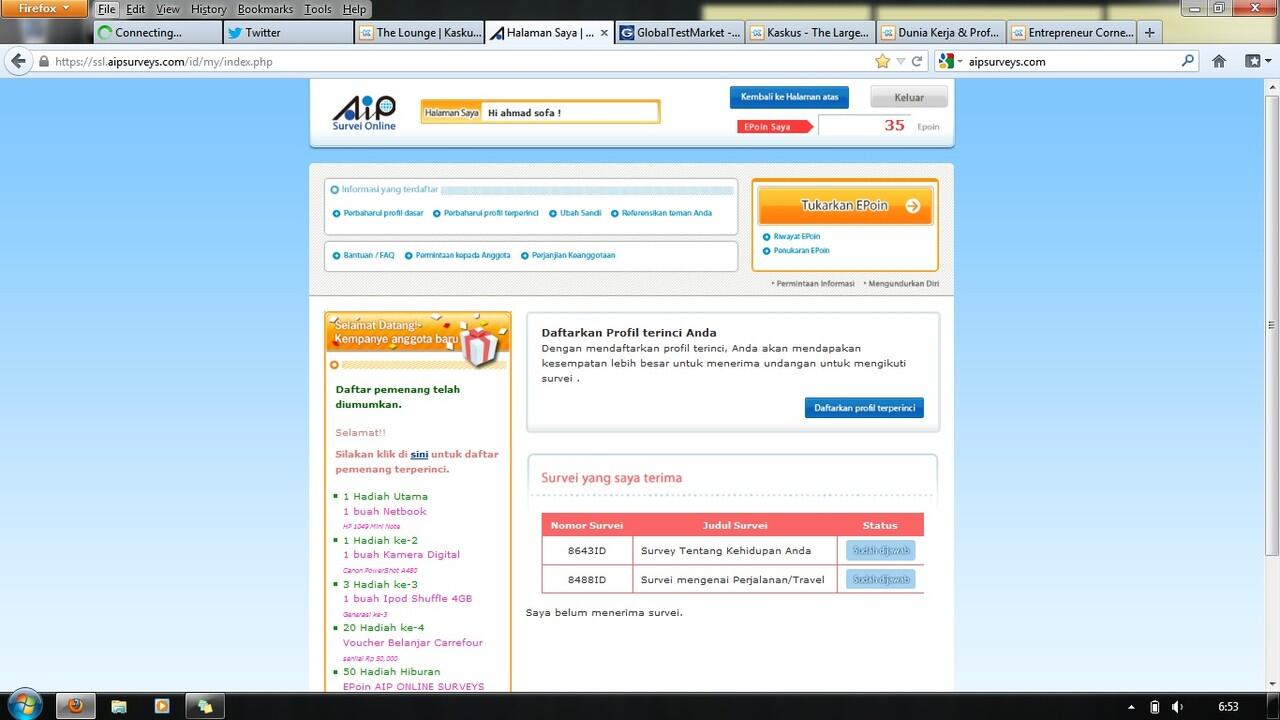Switch to The Lounge Kaskus tab
Viewport: 1280px width, 720px height.
(419, 32)
